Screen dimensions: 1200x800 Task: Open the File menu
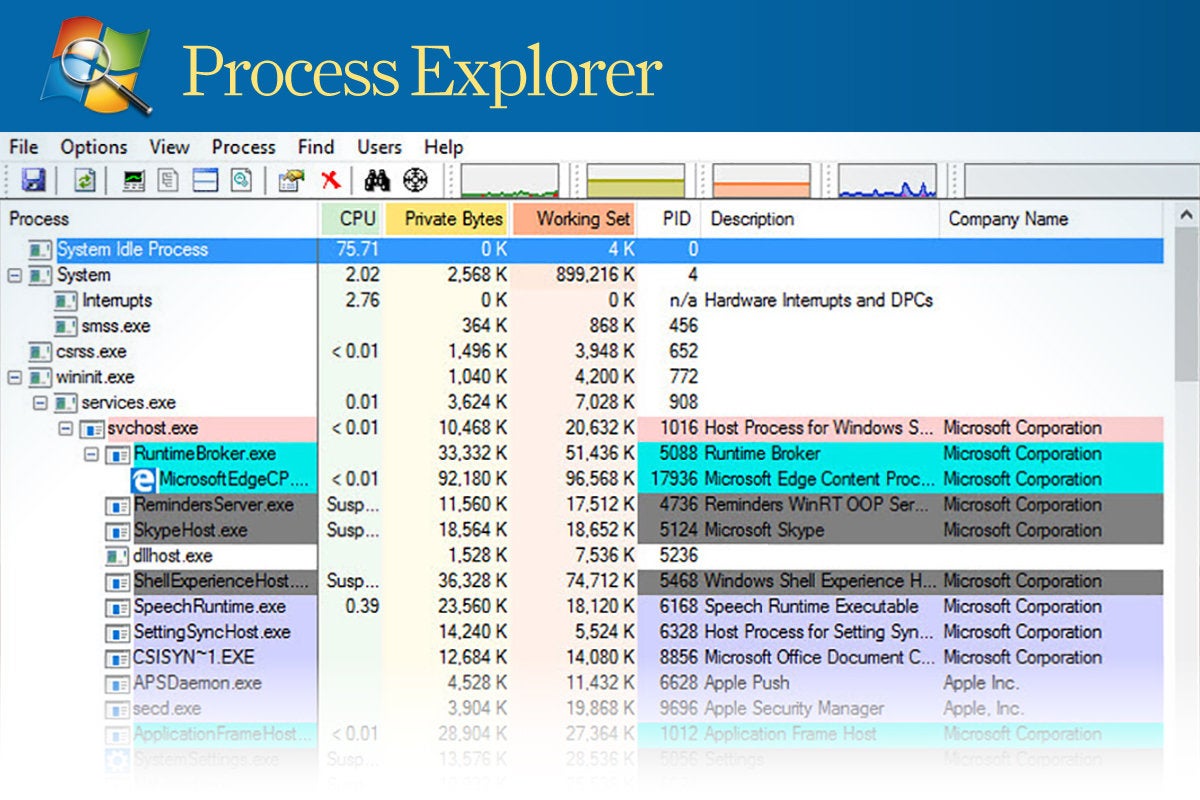coord(23,147)
